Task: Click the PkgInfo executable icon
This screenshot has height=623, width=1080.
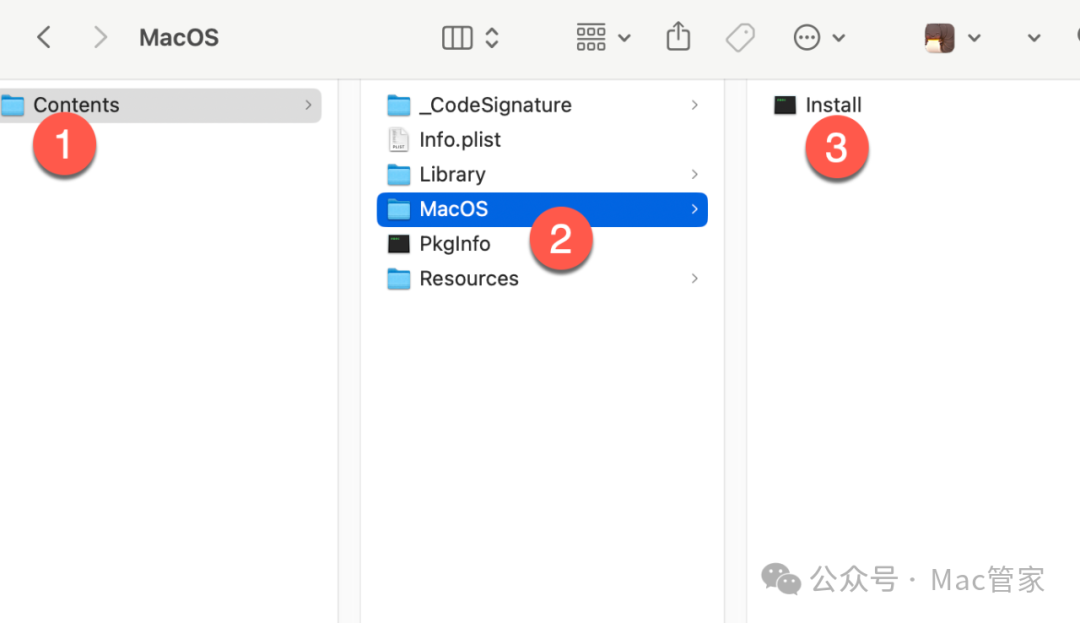Action: pos(399,244)
